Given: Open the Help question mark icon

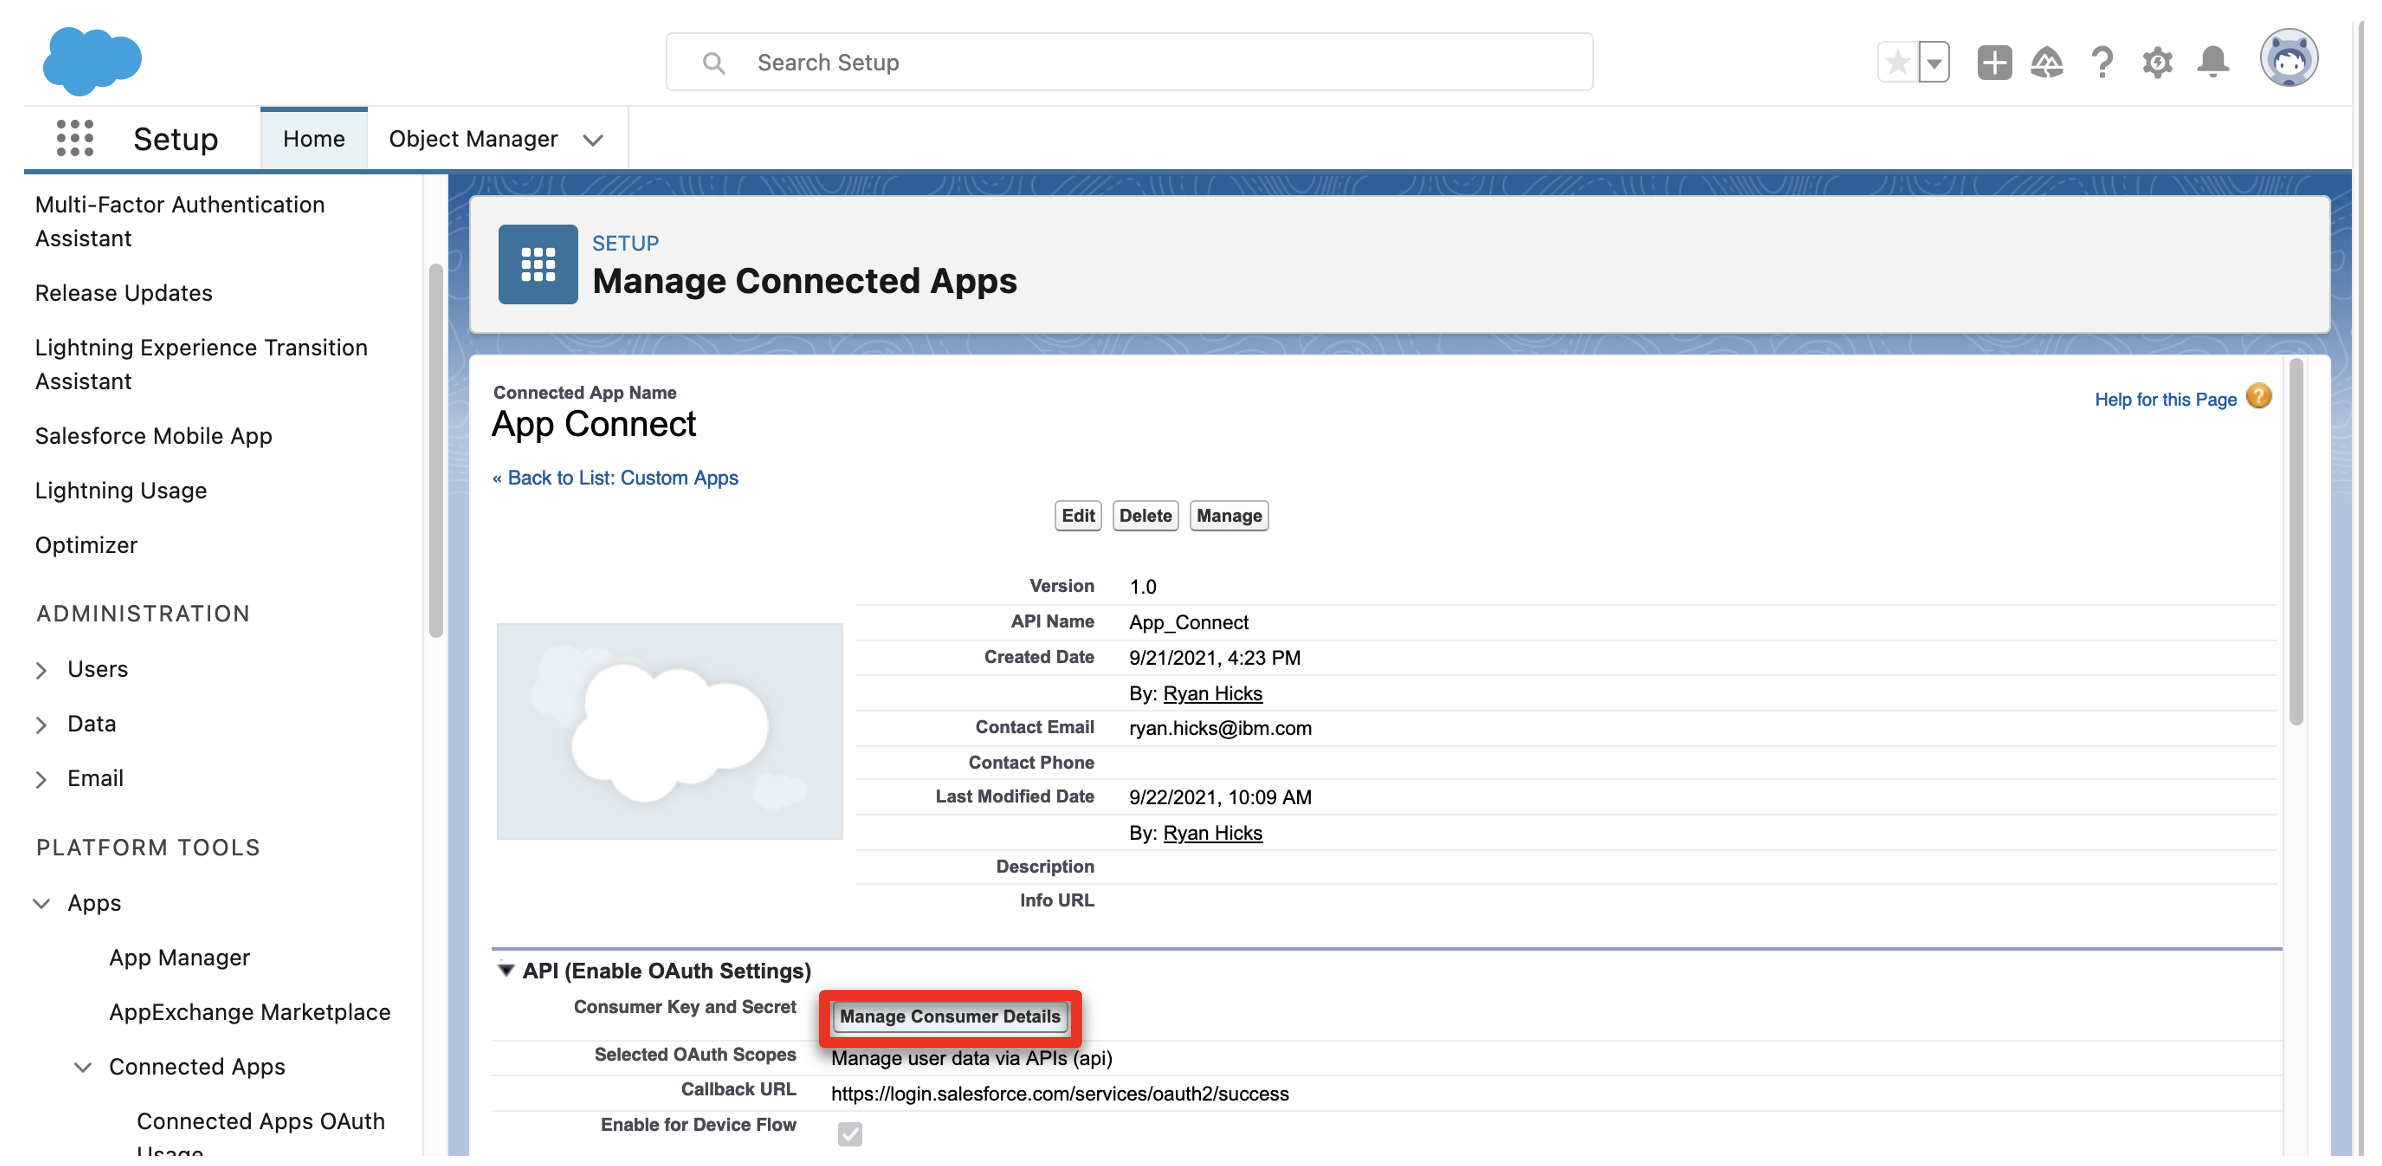Looking at the screenshot, I should [x=2102, y=63].
